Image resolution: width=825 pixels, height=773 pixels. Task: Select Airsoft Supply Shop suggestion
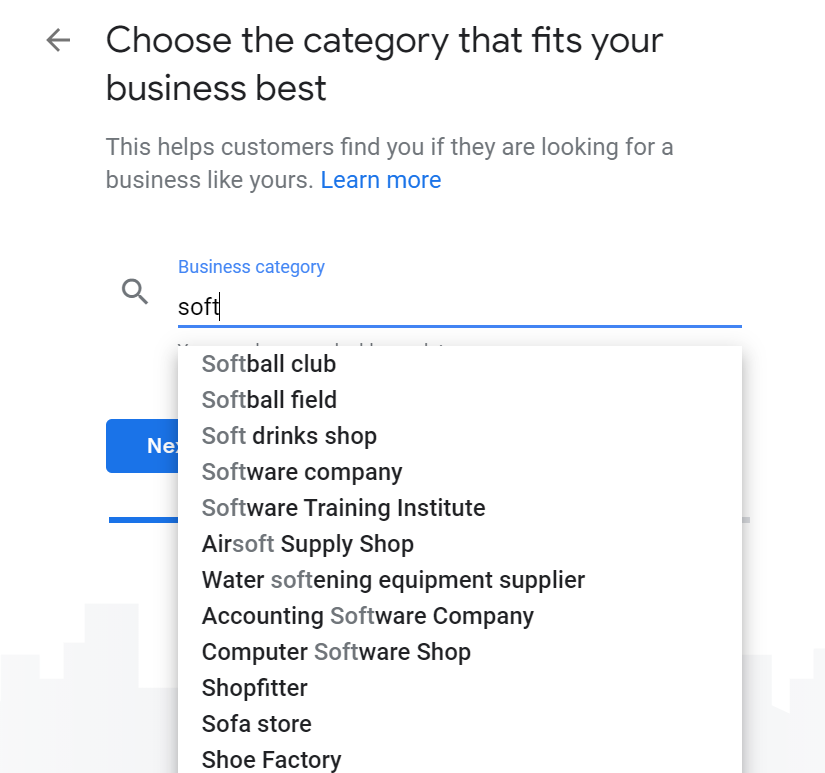[x=460, y=544]
